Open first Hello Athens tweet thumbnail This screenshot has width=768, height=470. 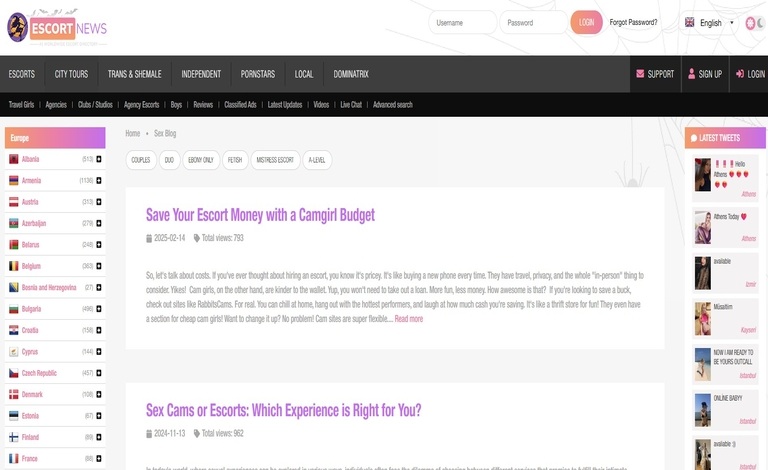[702, 174]
